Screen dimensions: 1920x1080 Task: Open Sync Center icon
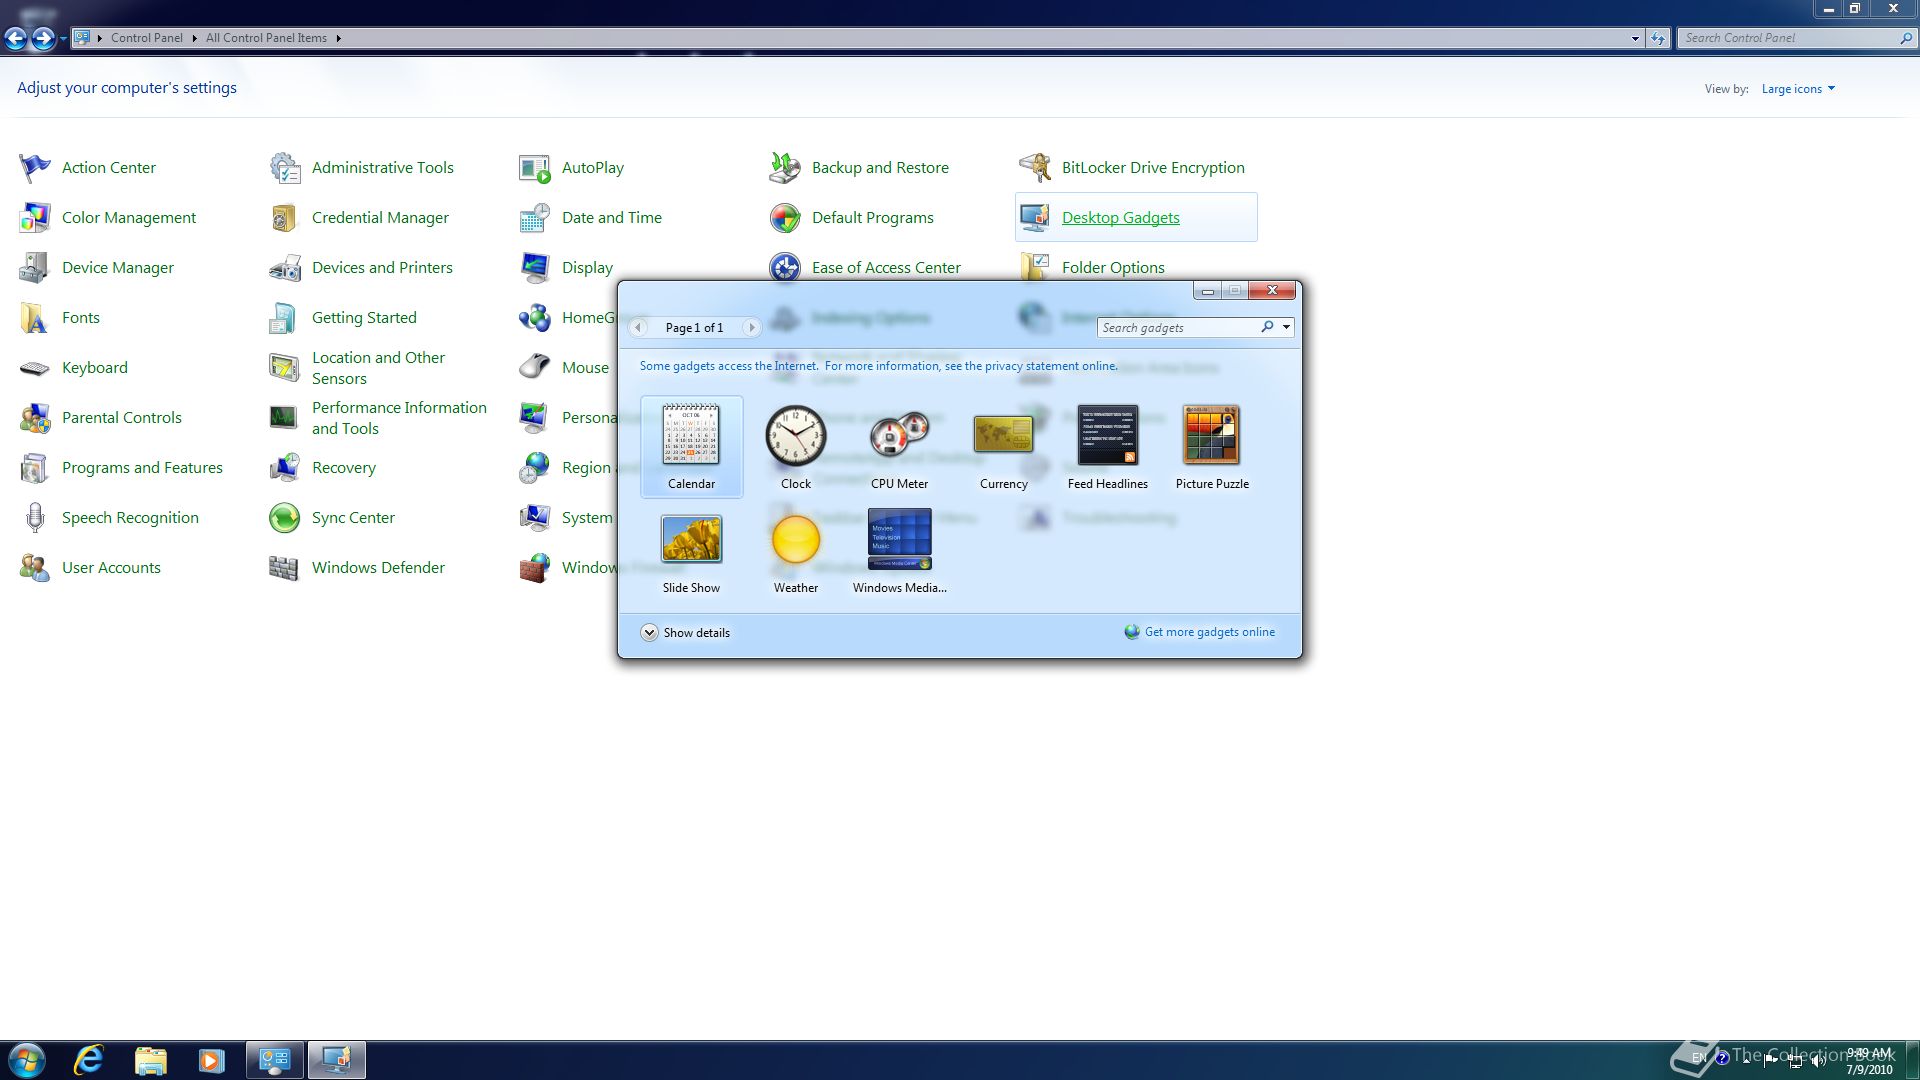coord(285,518)
